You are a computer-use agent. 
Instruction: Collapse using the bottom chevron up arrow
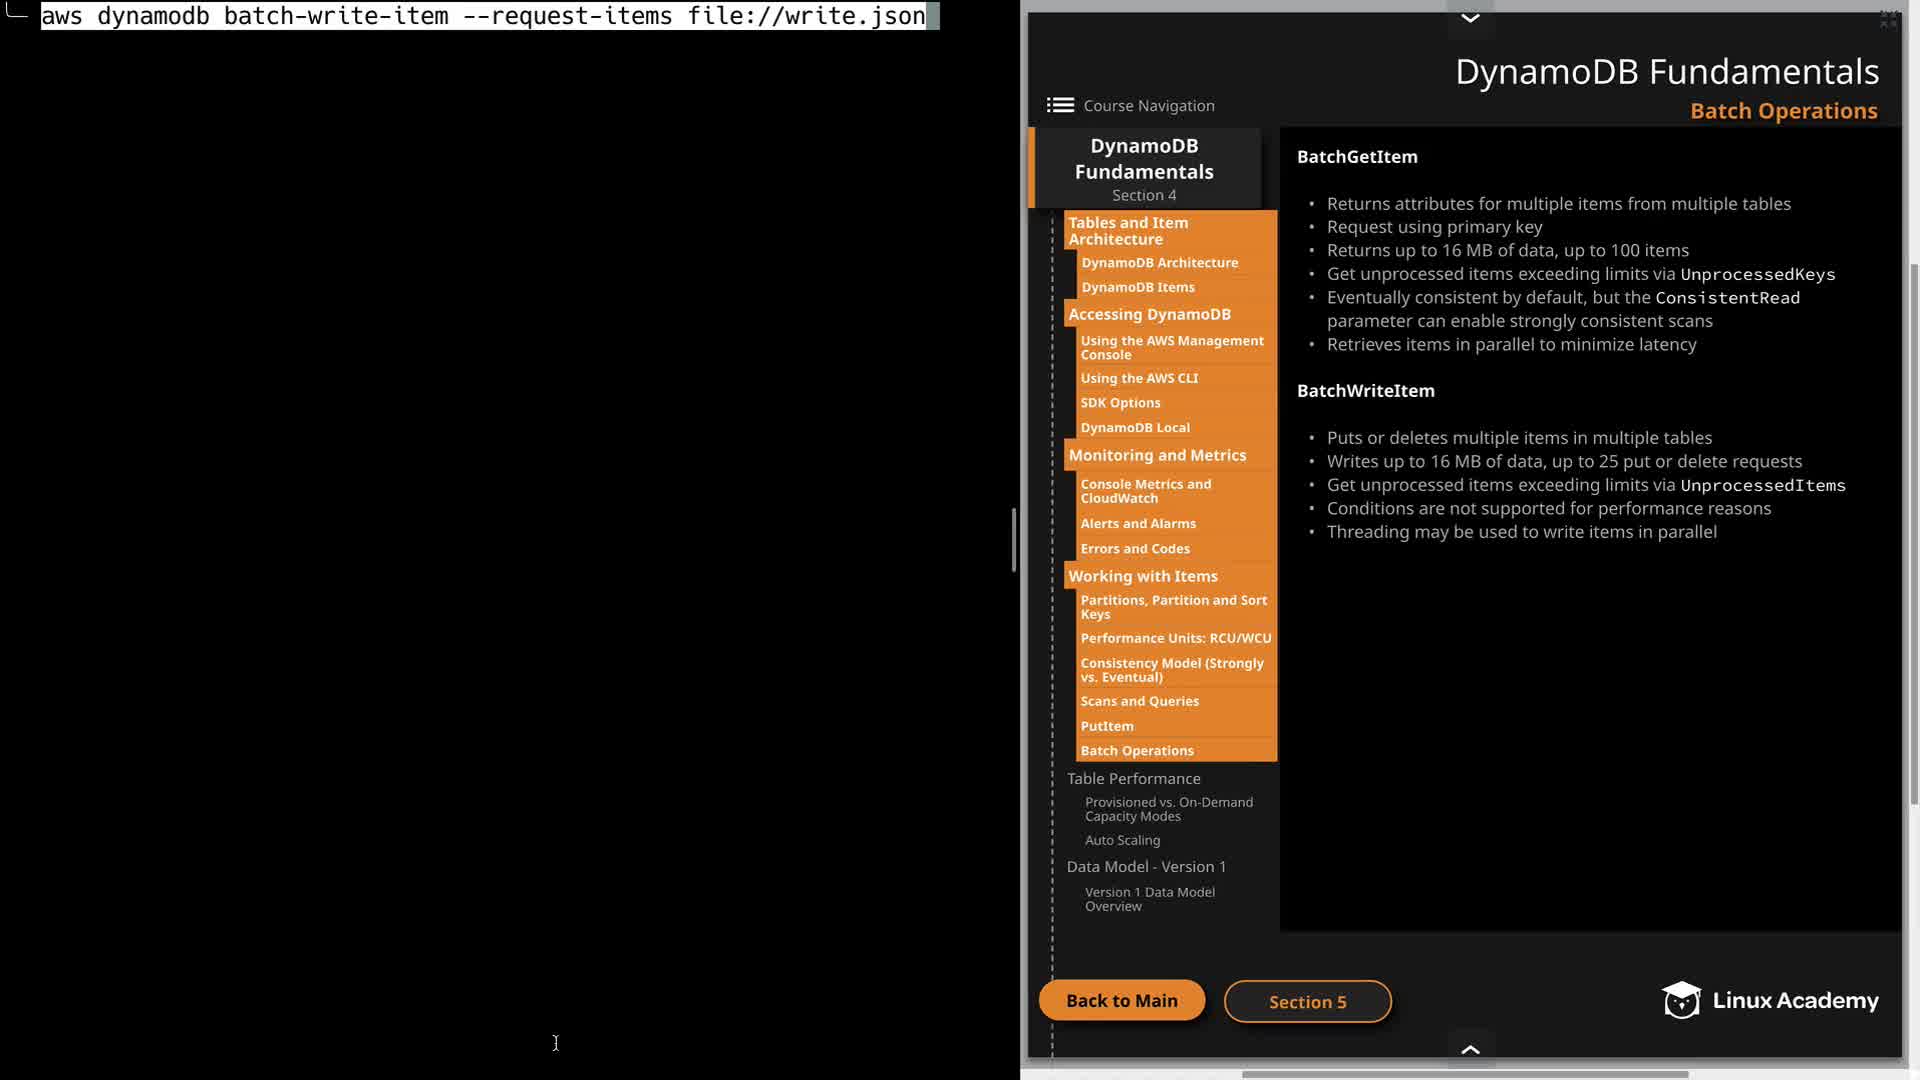point(1470,1049)
